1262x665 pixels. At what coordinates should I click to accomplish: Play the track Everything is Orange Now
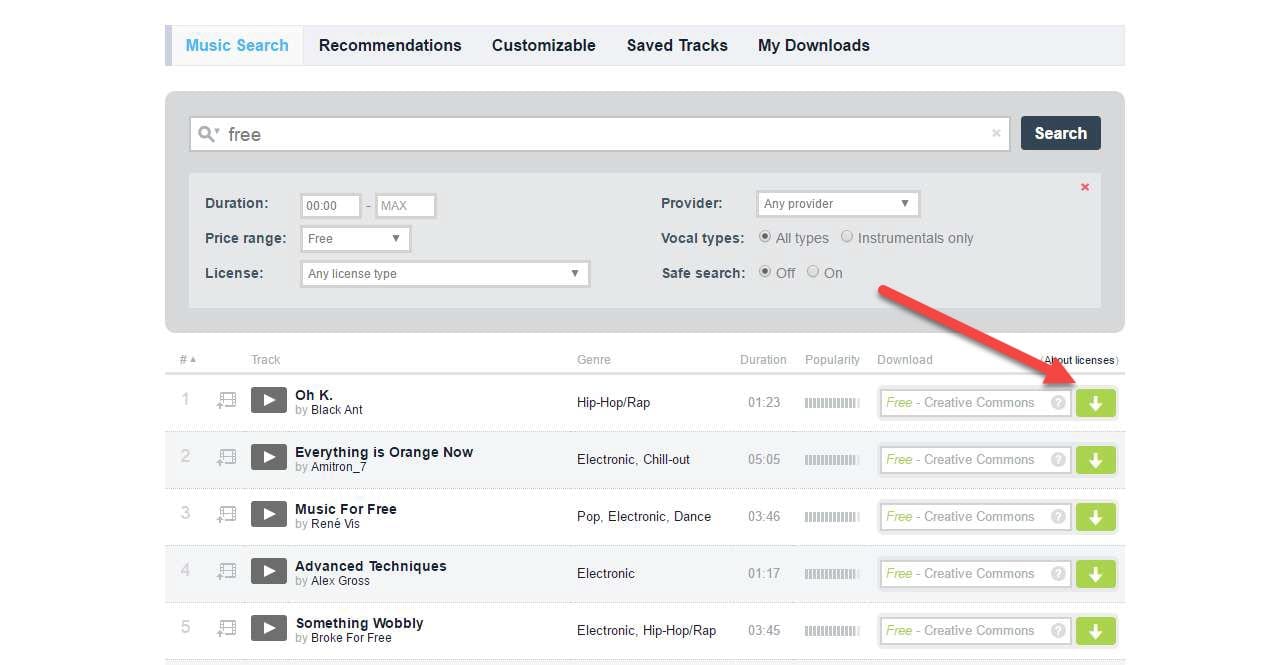pyautogui.click(x=268, y=457)
